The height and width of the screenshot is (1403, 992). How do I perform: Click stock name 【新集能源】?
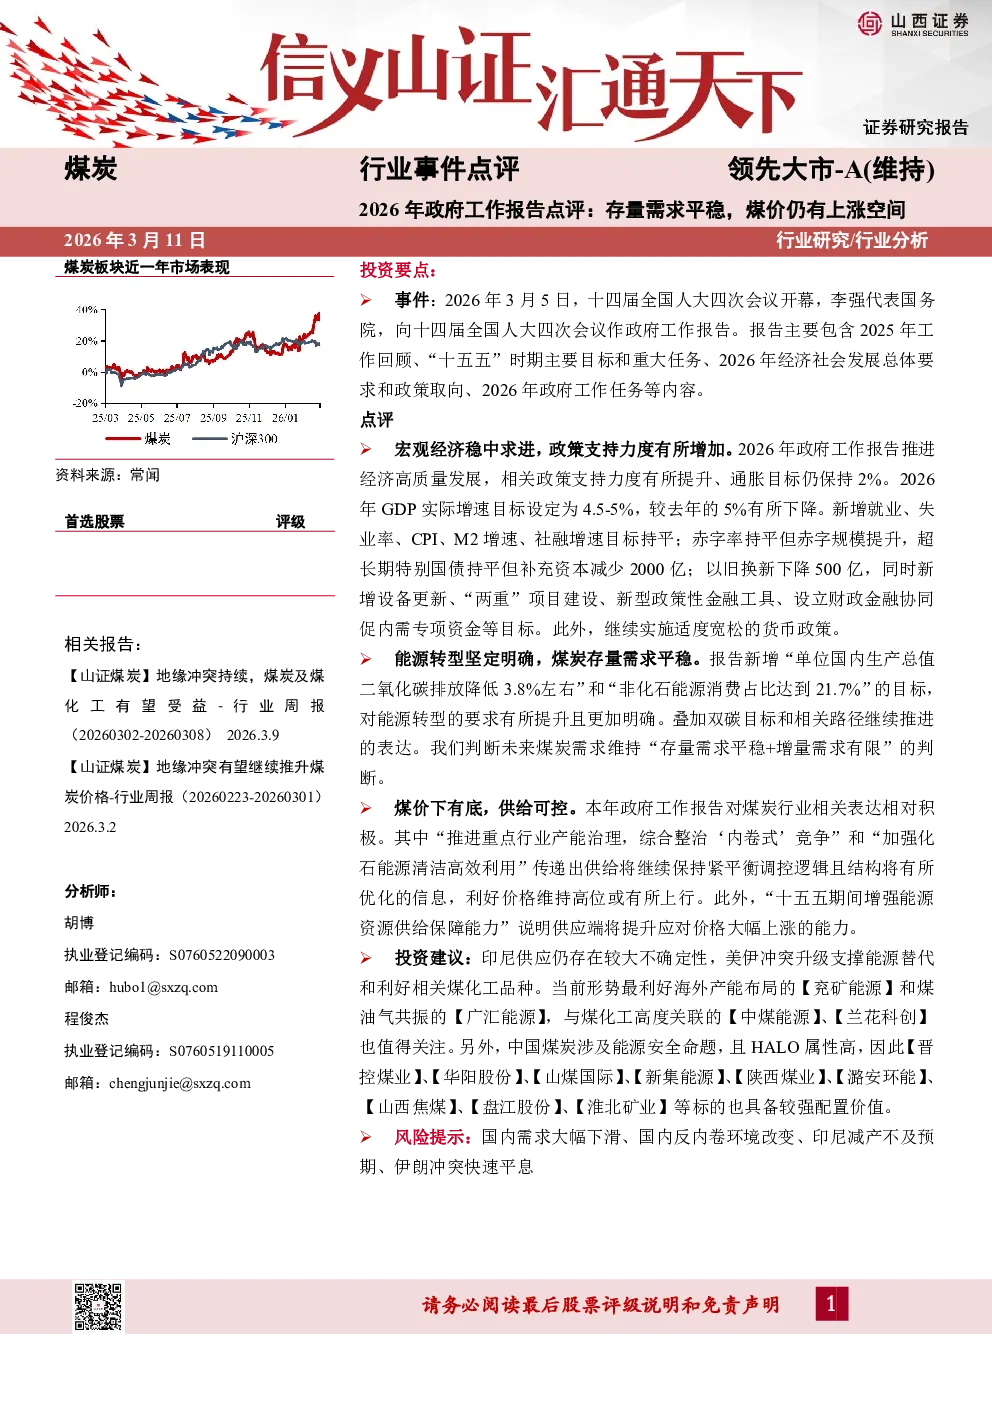point(680,1077)
